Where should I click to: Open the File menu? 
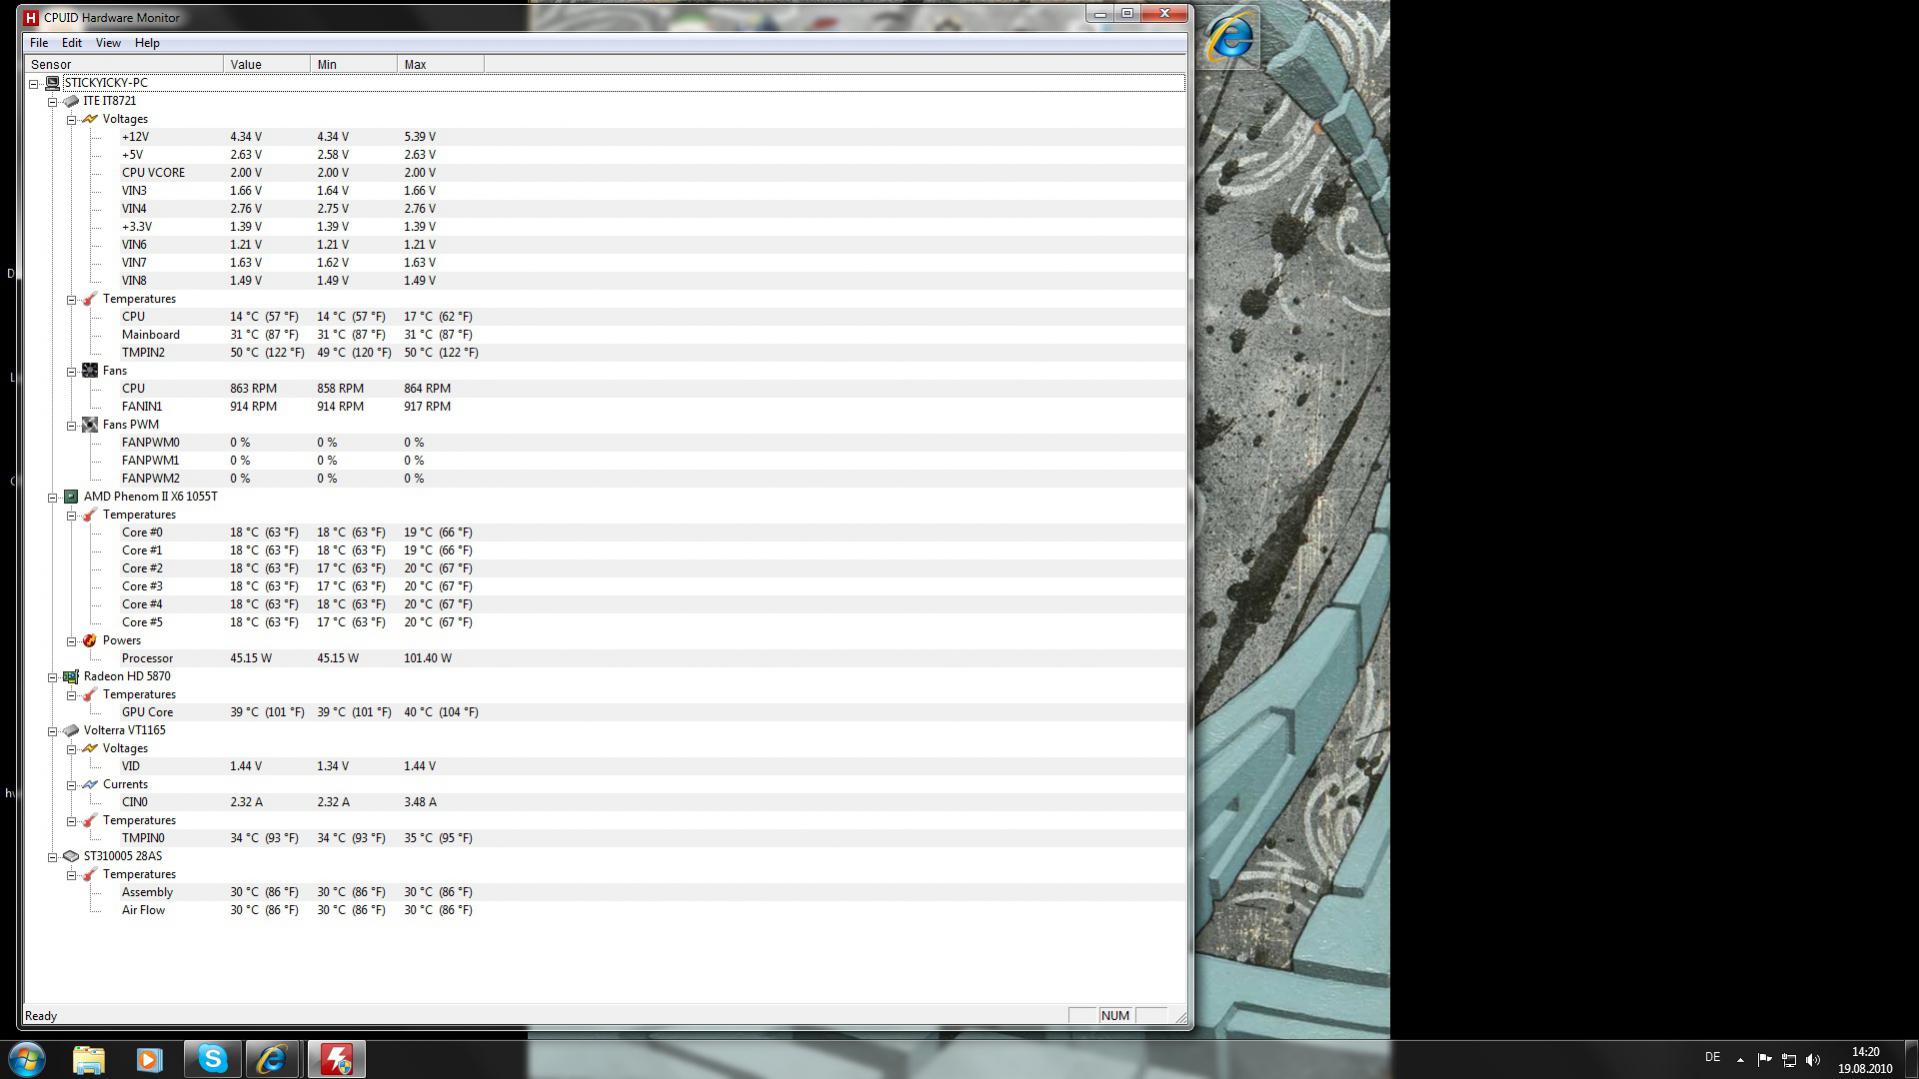tap(39, 43)
